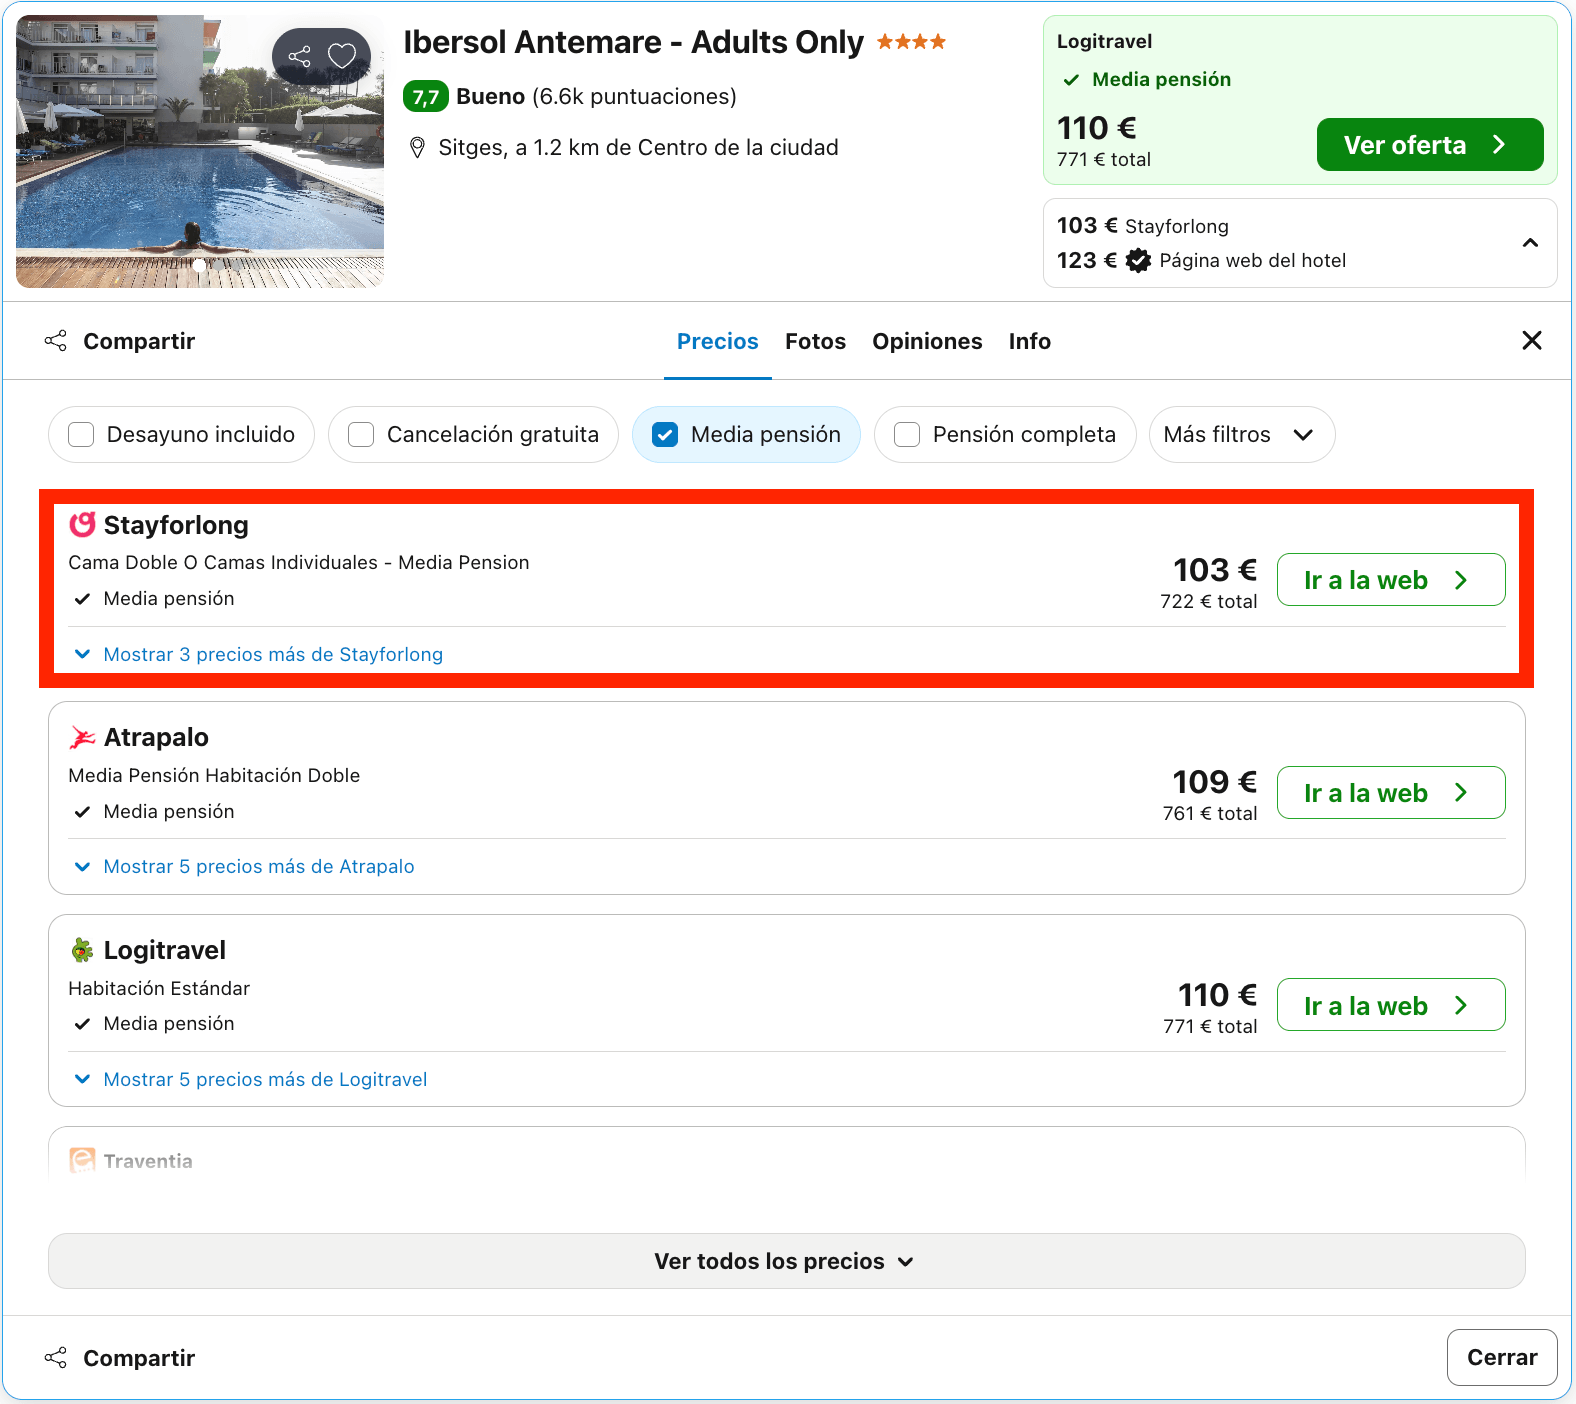The image size is (1576, 1404).
Task: Click the 7,7 rating badge
Action: coord(425,97)
